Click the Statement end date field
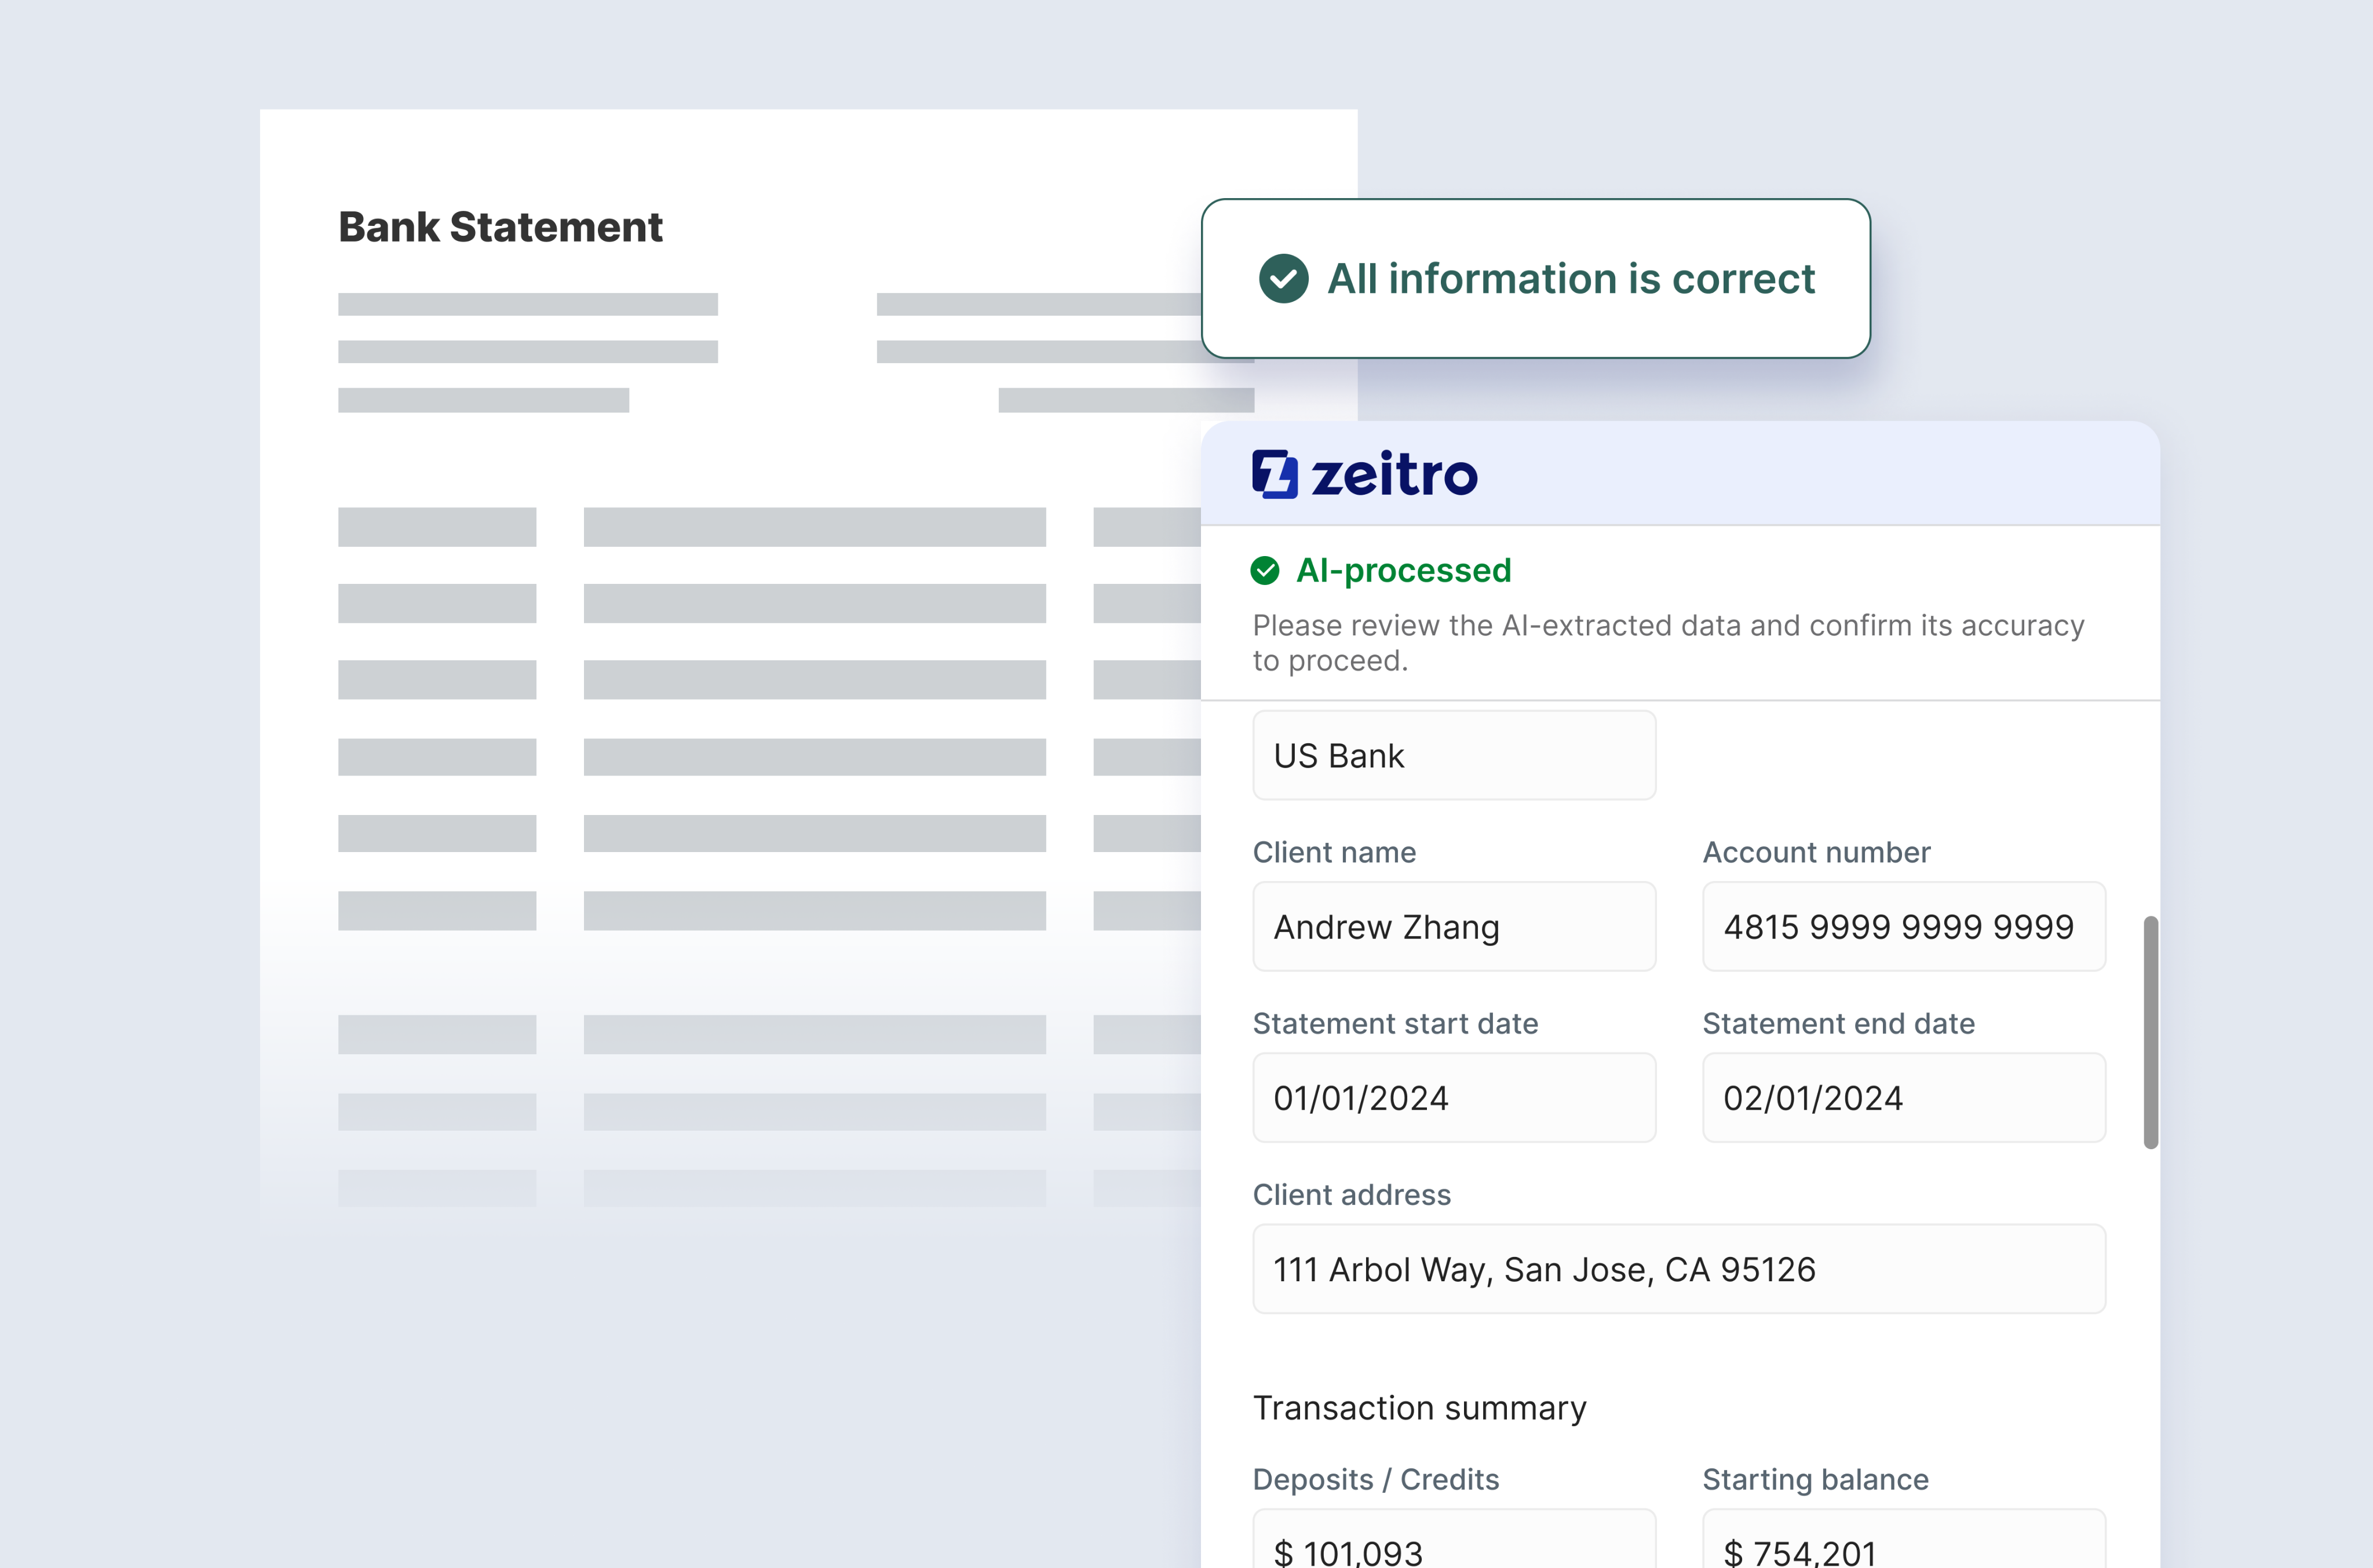 pos(1903,1097)
